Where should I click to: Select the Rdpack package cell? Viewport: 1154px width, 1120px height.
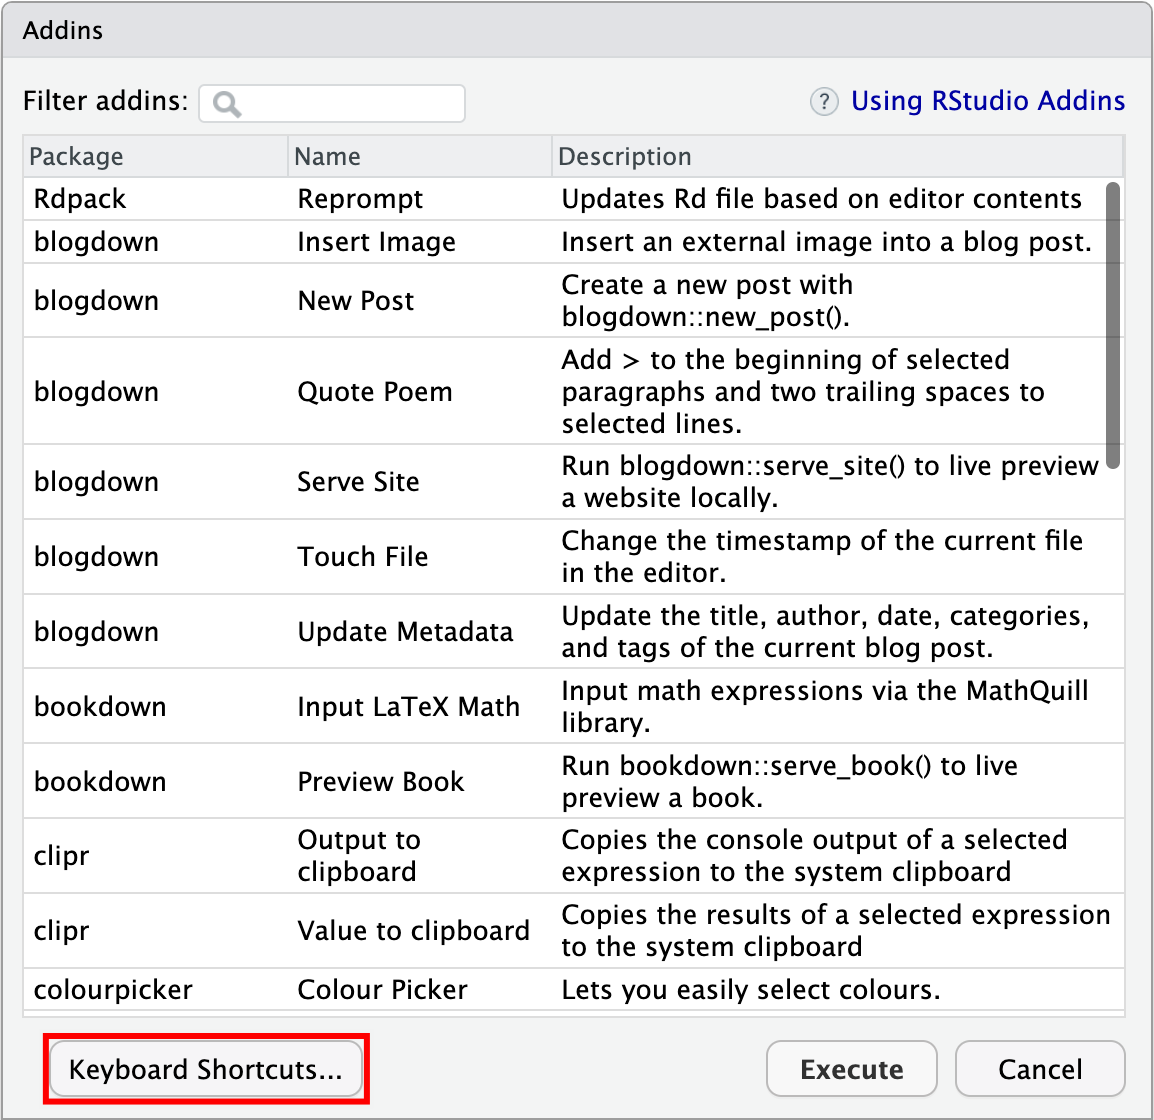[x=79, y=199]
